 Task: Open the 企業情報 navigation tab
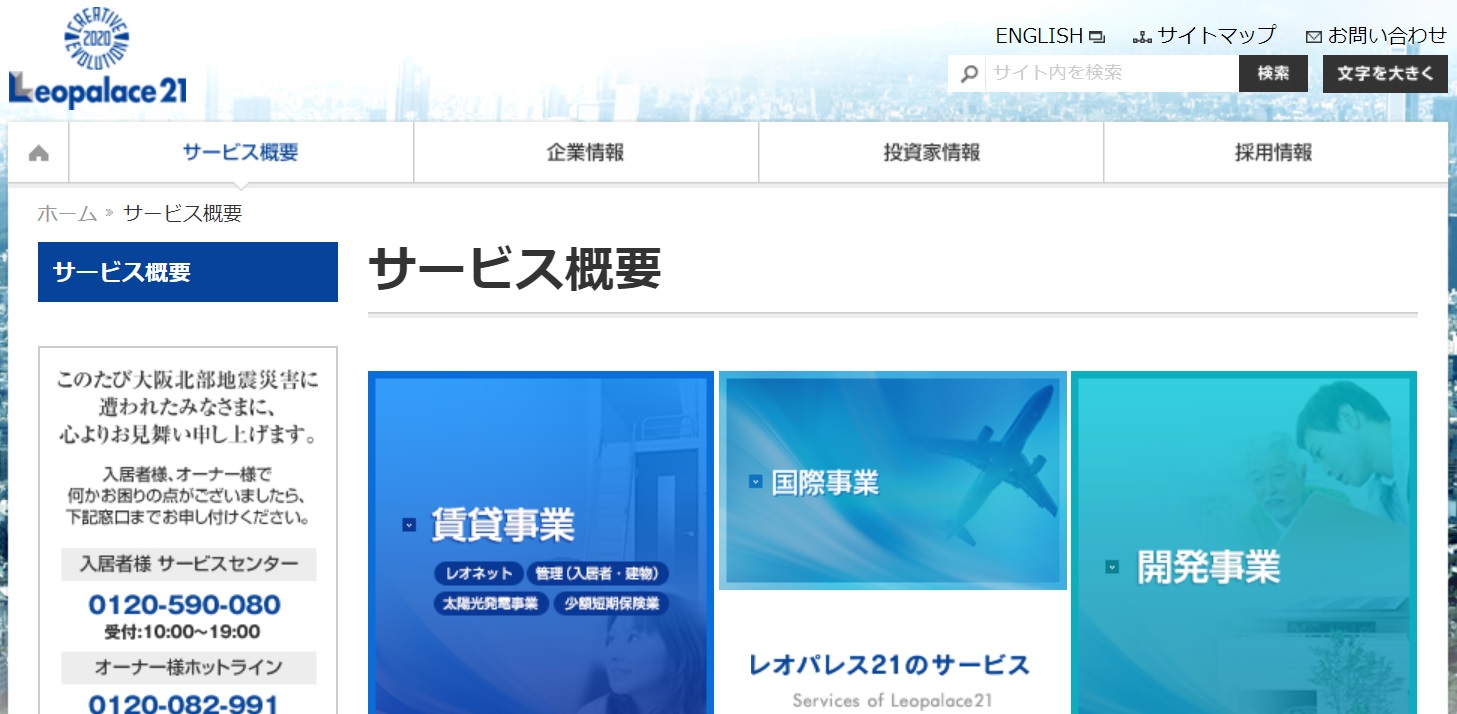point(586,153)
